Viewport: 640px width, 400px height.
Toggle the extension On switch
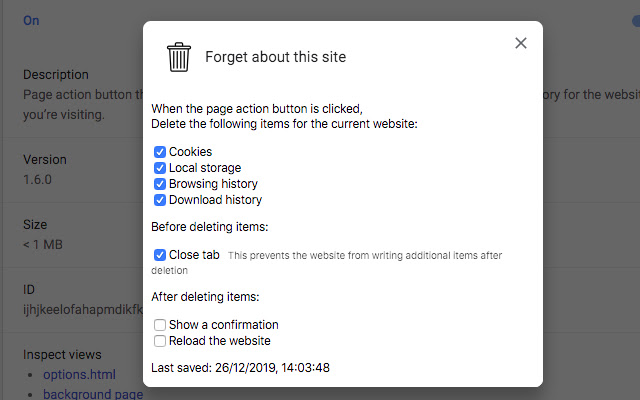click(x=632, y=20)
